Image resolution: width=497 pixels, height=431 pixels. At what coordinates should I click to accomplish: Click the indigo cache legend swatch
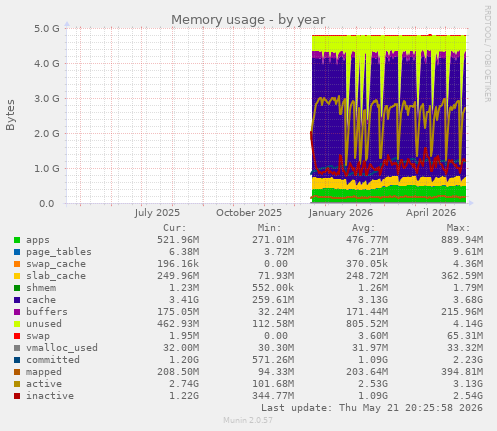pos(17,300)
